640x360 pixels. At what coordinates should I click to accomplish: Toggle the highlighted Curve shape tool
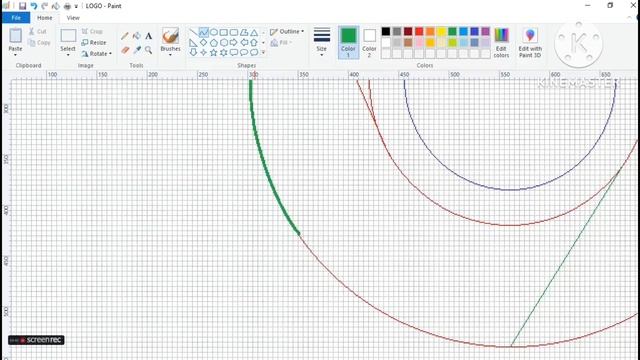click(204, 32)
